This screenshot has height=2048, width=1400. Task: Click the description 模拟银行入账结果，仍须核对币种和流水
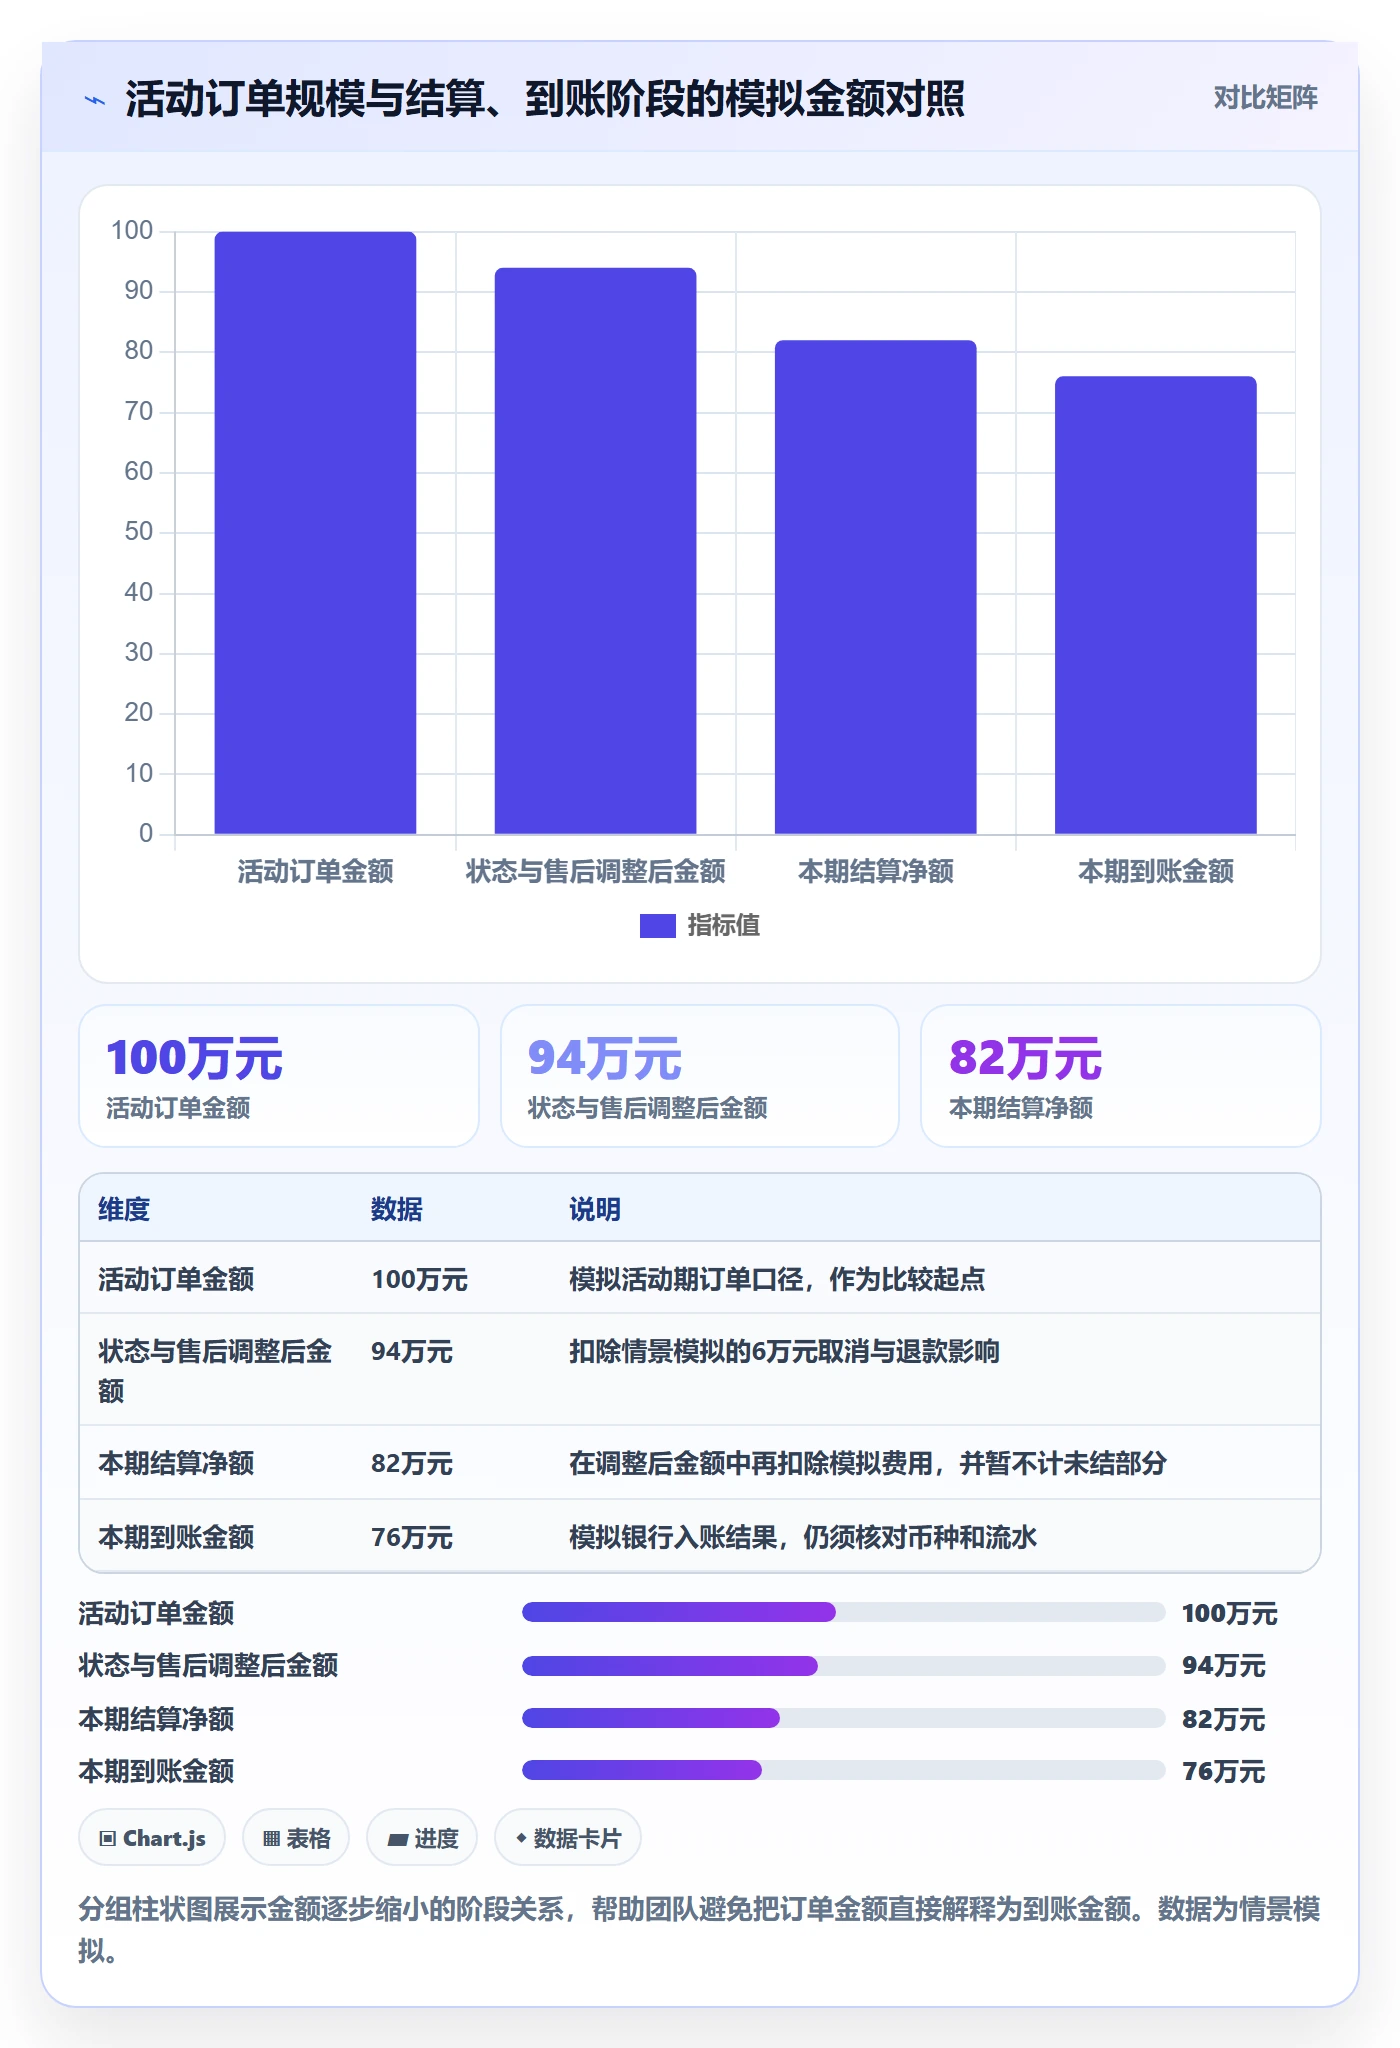(803, 1537)
